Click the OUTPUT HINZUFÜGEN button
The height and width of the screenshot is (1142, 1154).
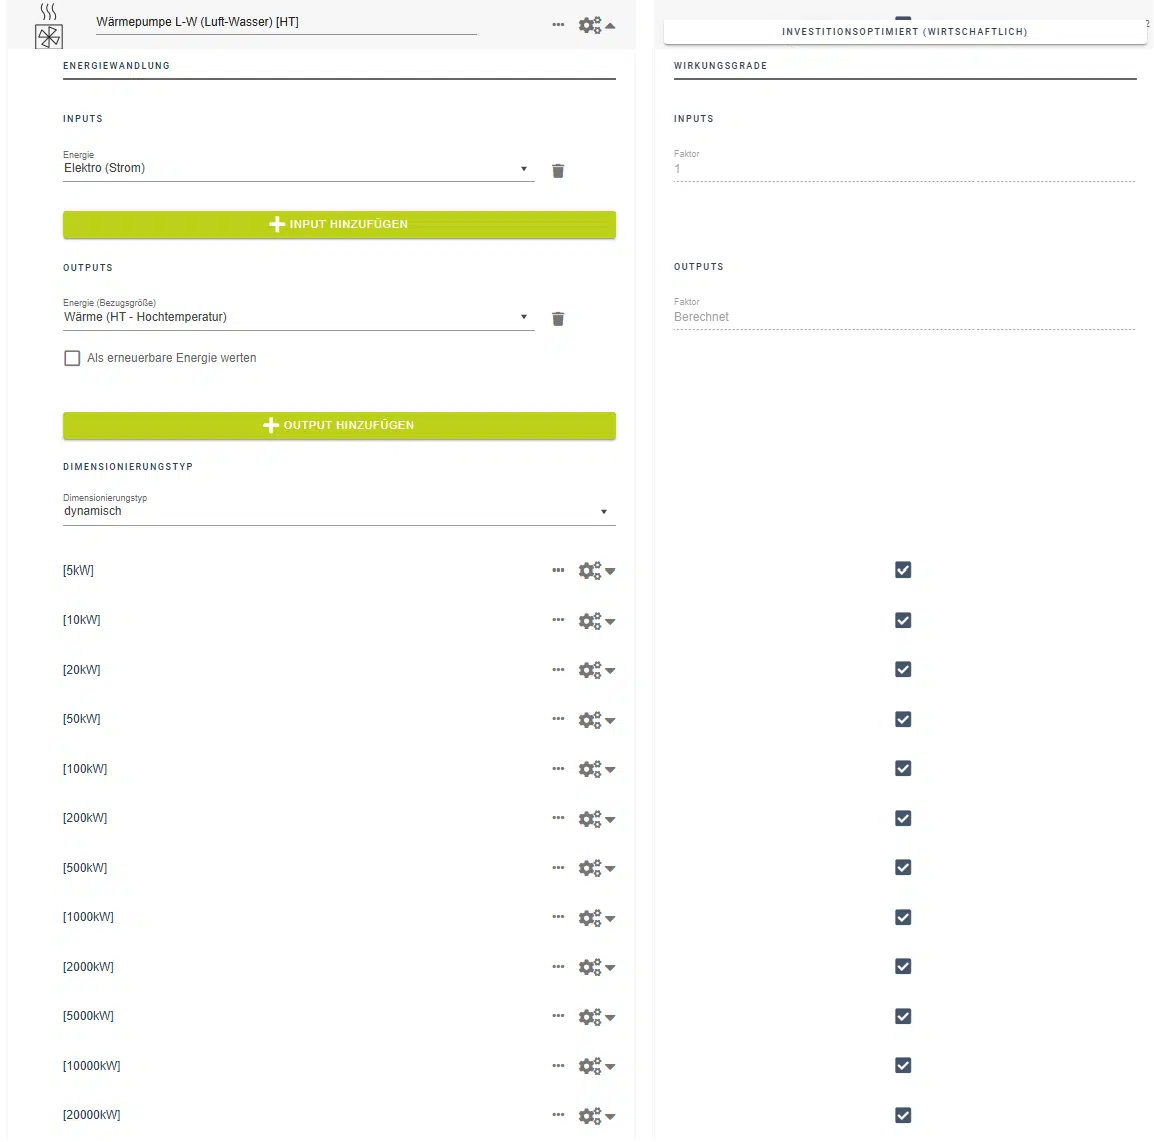pos(339,425)
